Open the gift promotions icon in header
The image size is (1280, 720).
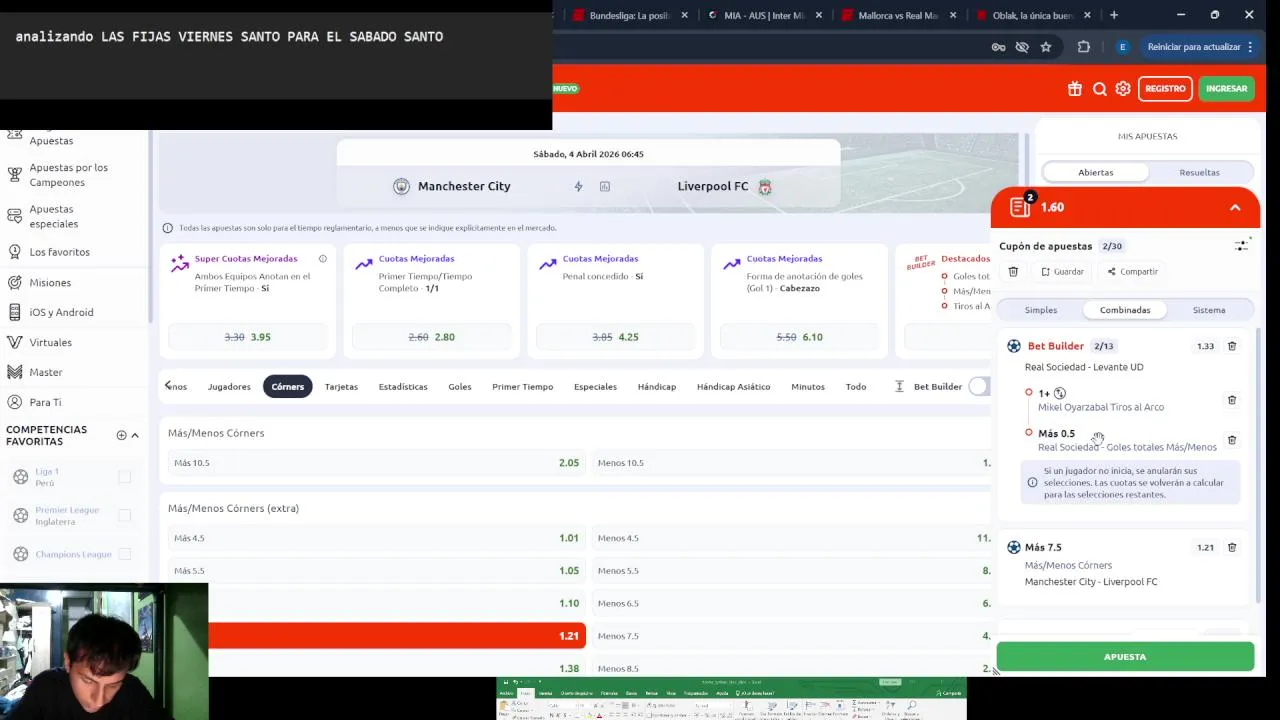coord(1075,89)
